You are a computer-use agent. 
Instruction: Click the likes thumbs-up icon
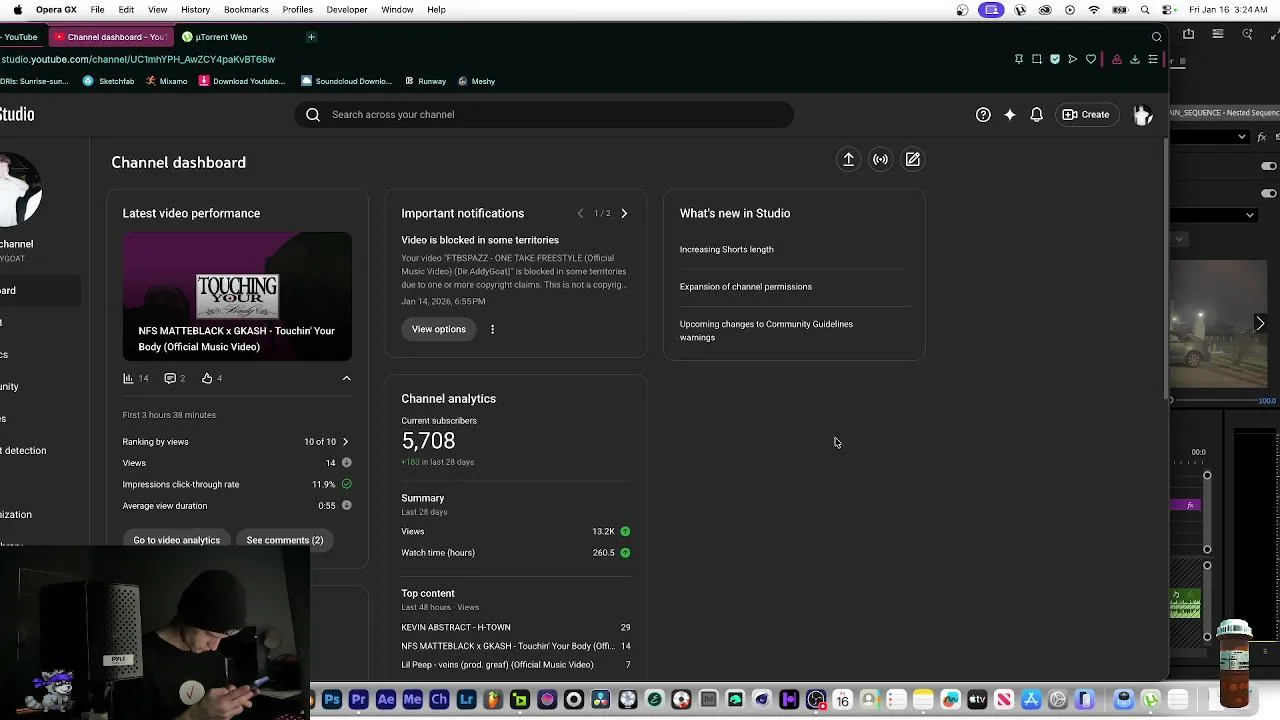pos(207,378)
